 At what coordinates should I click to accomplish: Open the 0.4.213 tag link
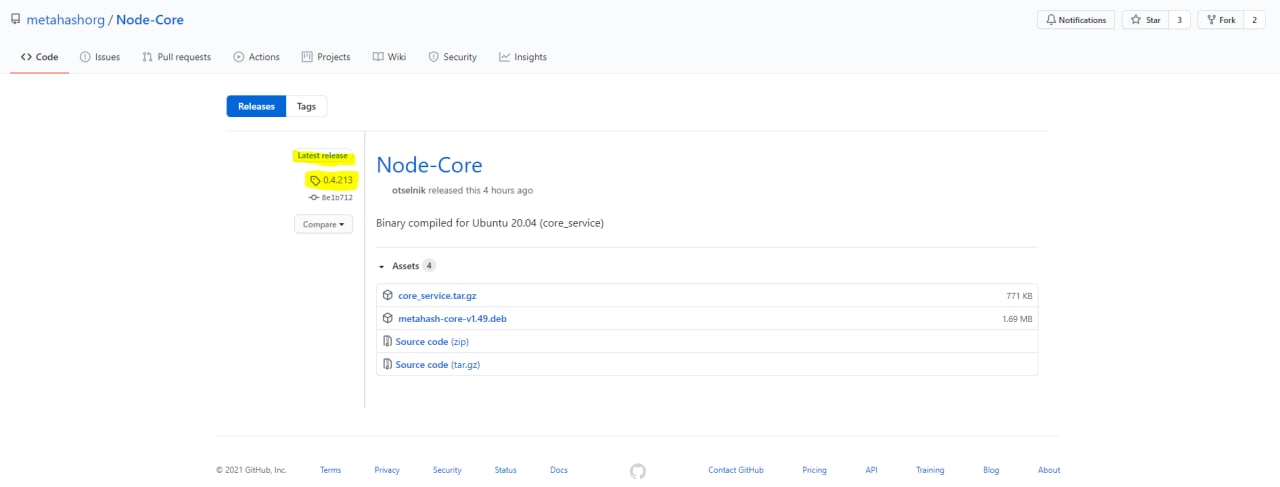coord(338,180)
